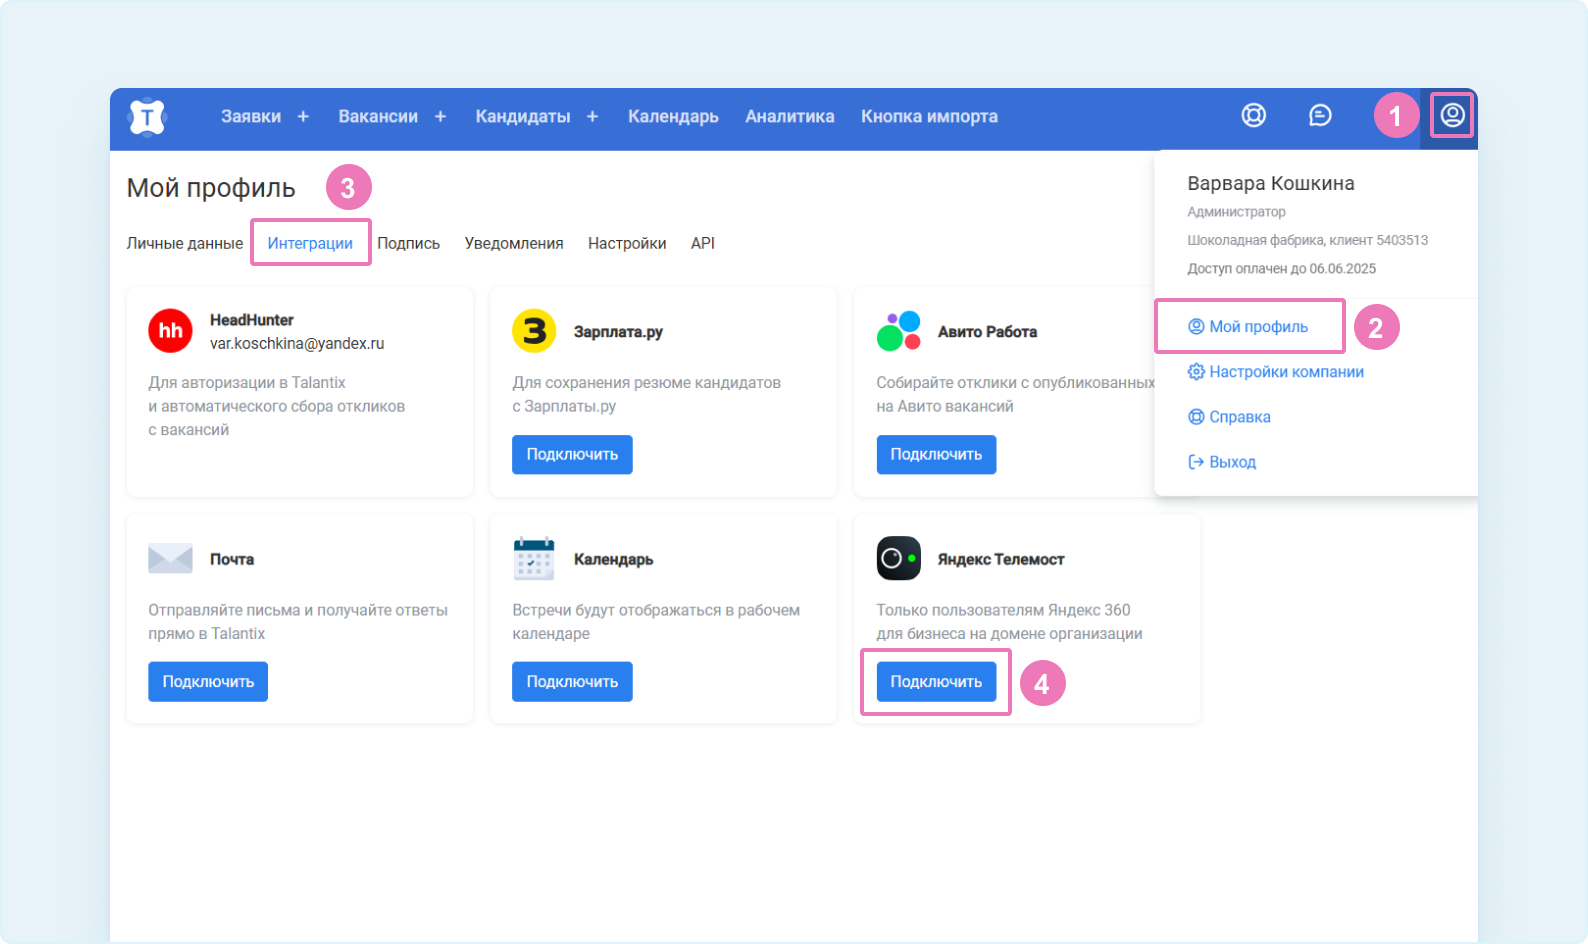Go to Календарь in top navigation
Image resolution: width=1588 pixels, height=944 pixels.
(x=673, y=117)
